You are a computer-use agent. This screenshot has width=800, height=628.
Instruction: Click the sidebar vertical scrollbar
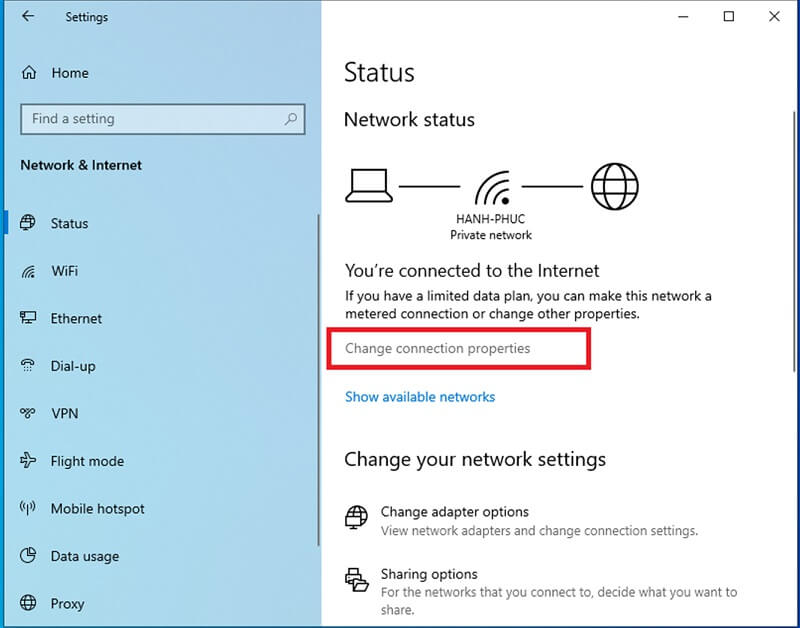pyautogui.click(x=318, y=380)
